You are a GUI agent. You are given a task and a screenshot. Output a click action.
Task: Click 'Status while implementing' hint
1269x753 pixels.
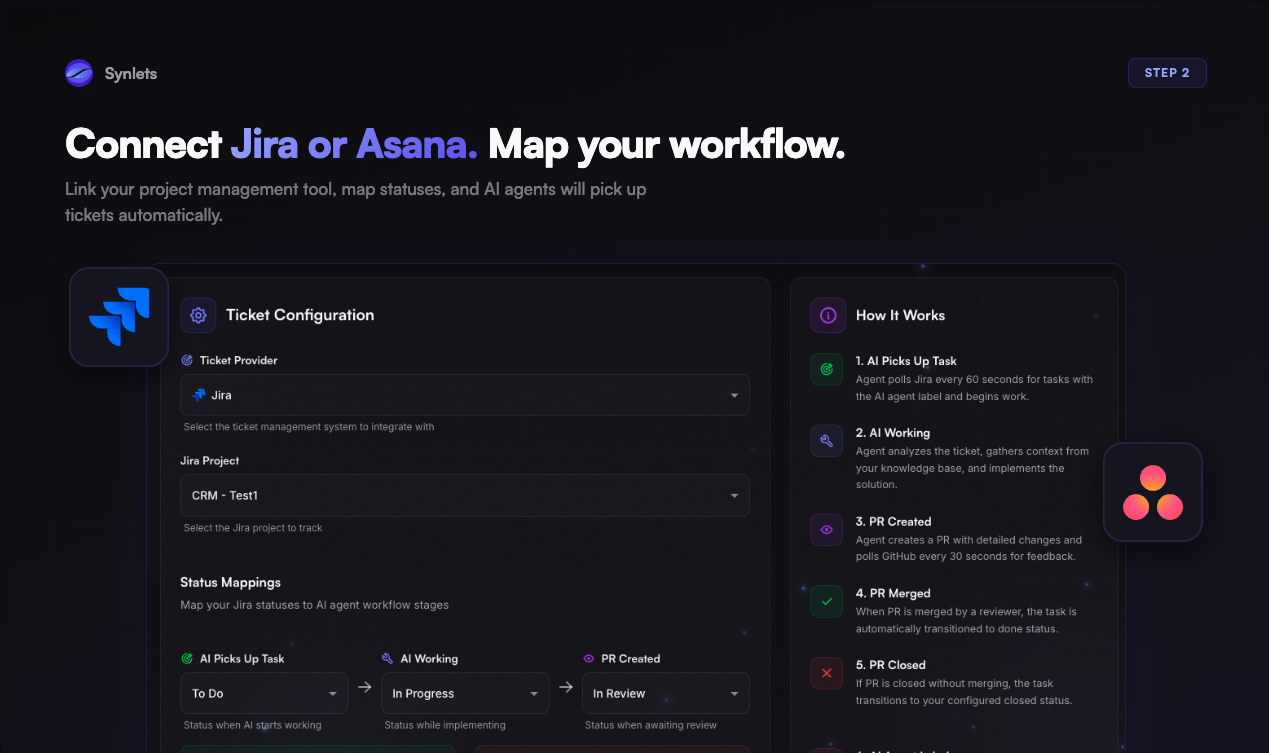coord(445,725)
